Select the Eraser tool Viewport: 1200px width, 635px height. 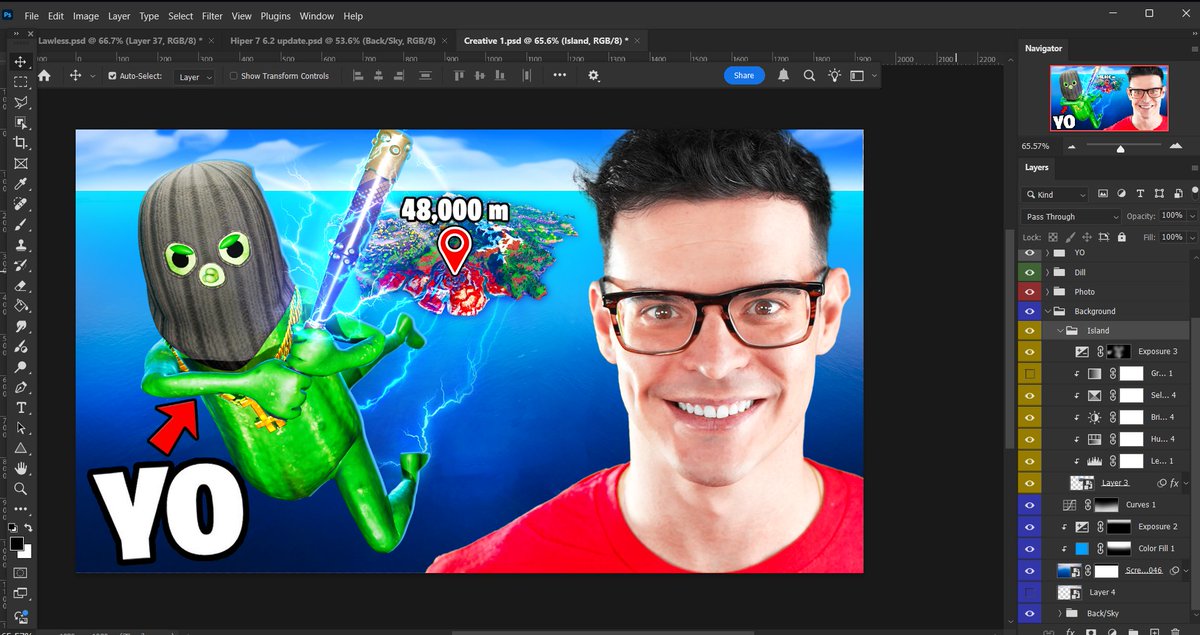pyautogui.click(x=20, y=285)
